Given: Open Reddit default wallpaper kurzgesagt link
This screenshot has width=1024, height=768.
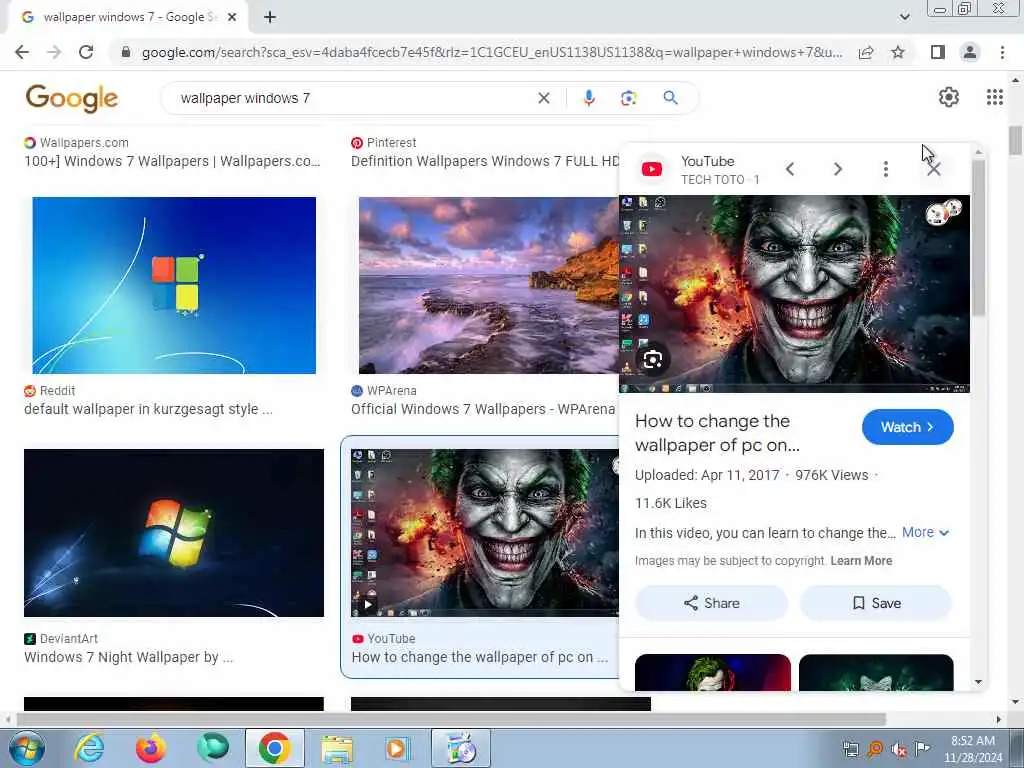Looking at the screenshot, I should pos(148,409).
